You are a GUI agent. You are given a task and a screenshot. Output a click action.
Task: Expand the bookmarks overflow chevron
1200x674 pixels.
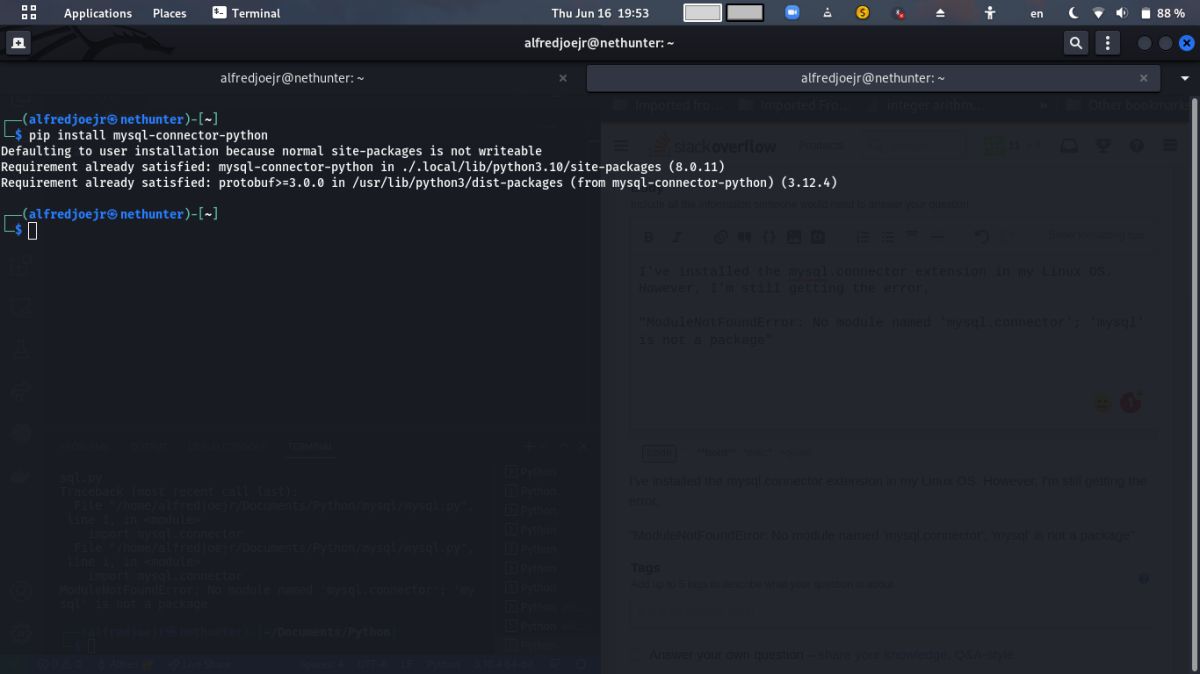pos(1044,105)
